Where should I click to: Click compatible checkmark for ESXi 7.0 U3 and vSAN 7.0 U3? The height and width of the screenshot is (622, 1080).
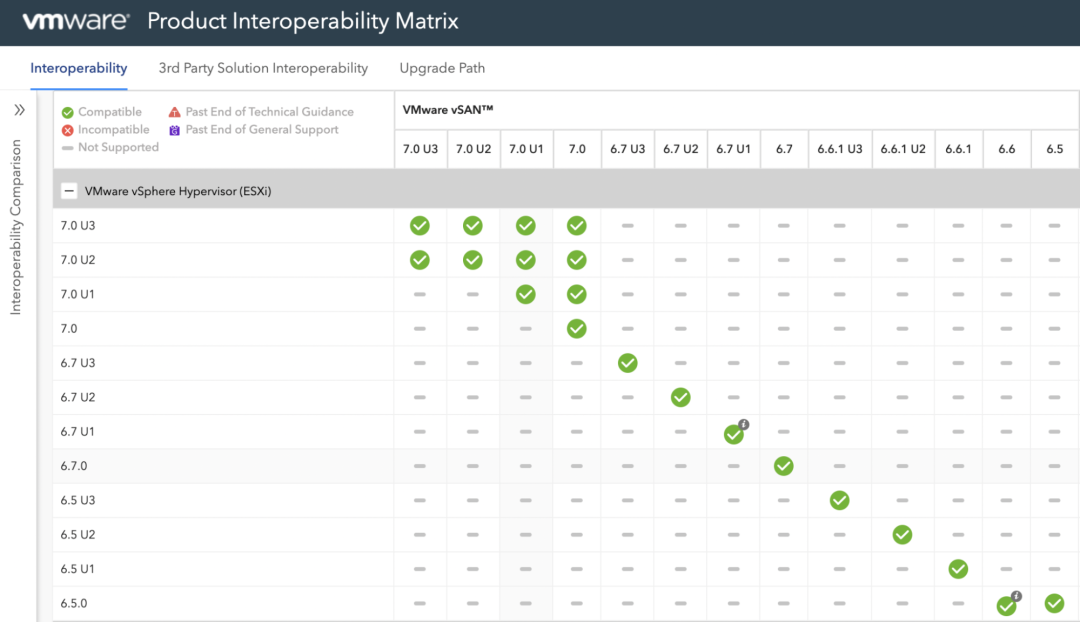pyautogui.click(x=419, y=225)
